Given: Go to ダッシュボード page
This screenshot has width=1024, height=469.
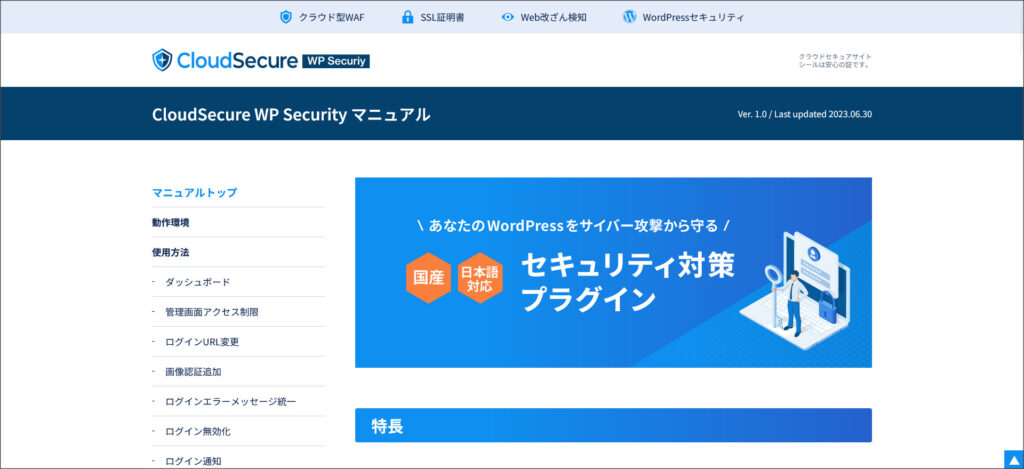Looking at the screenshot, I should tap(197, 282).
